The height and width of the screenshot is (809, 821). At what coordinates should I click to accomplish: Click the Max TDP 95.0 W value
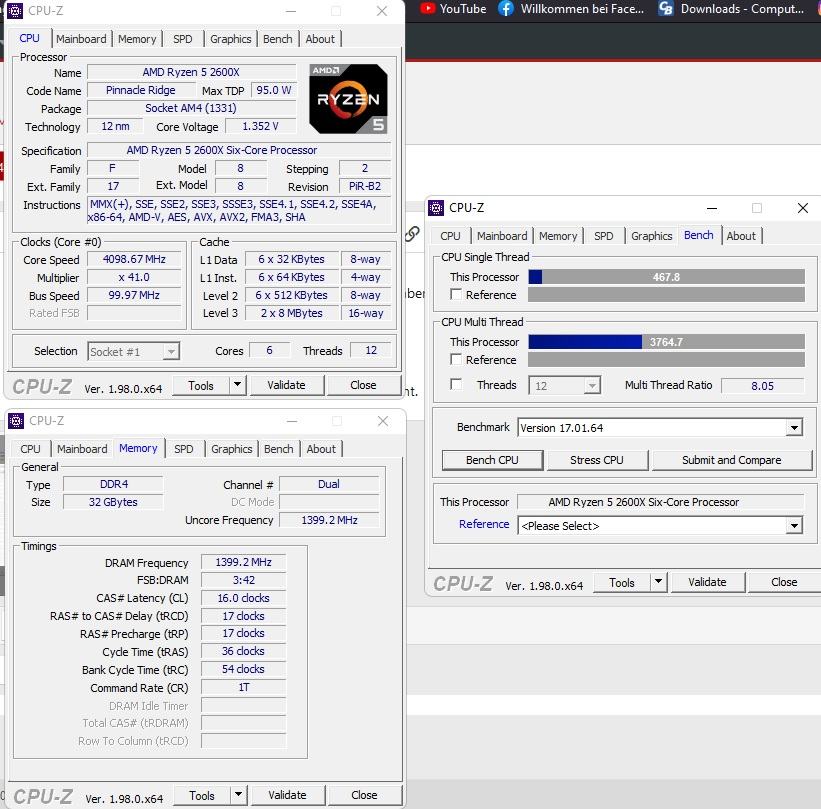coord(273,90)
